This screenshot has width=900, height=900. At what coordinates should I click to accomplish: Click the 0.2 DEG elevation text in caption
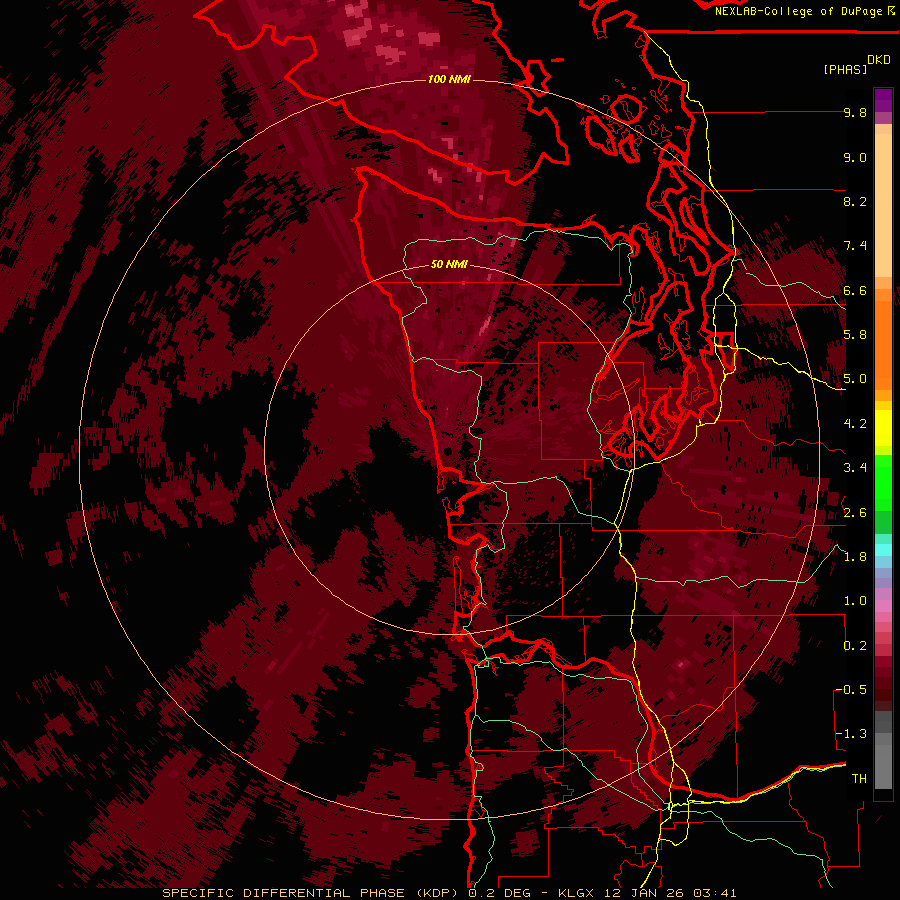tap(501, 893)
